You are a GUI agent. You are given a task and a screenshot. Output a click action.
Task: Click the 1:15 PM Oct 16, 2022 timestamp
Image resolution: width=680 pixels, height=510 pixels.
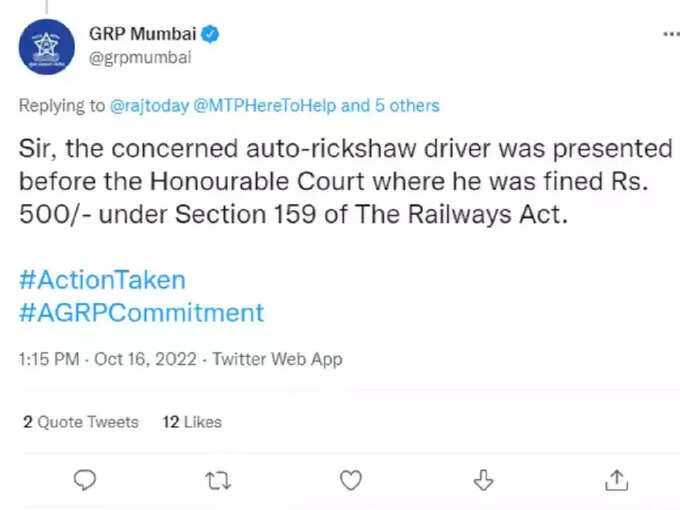tap(108, 359)
